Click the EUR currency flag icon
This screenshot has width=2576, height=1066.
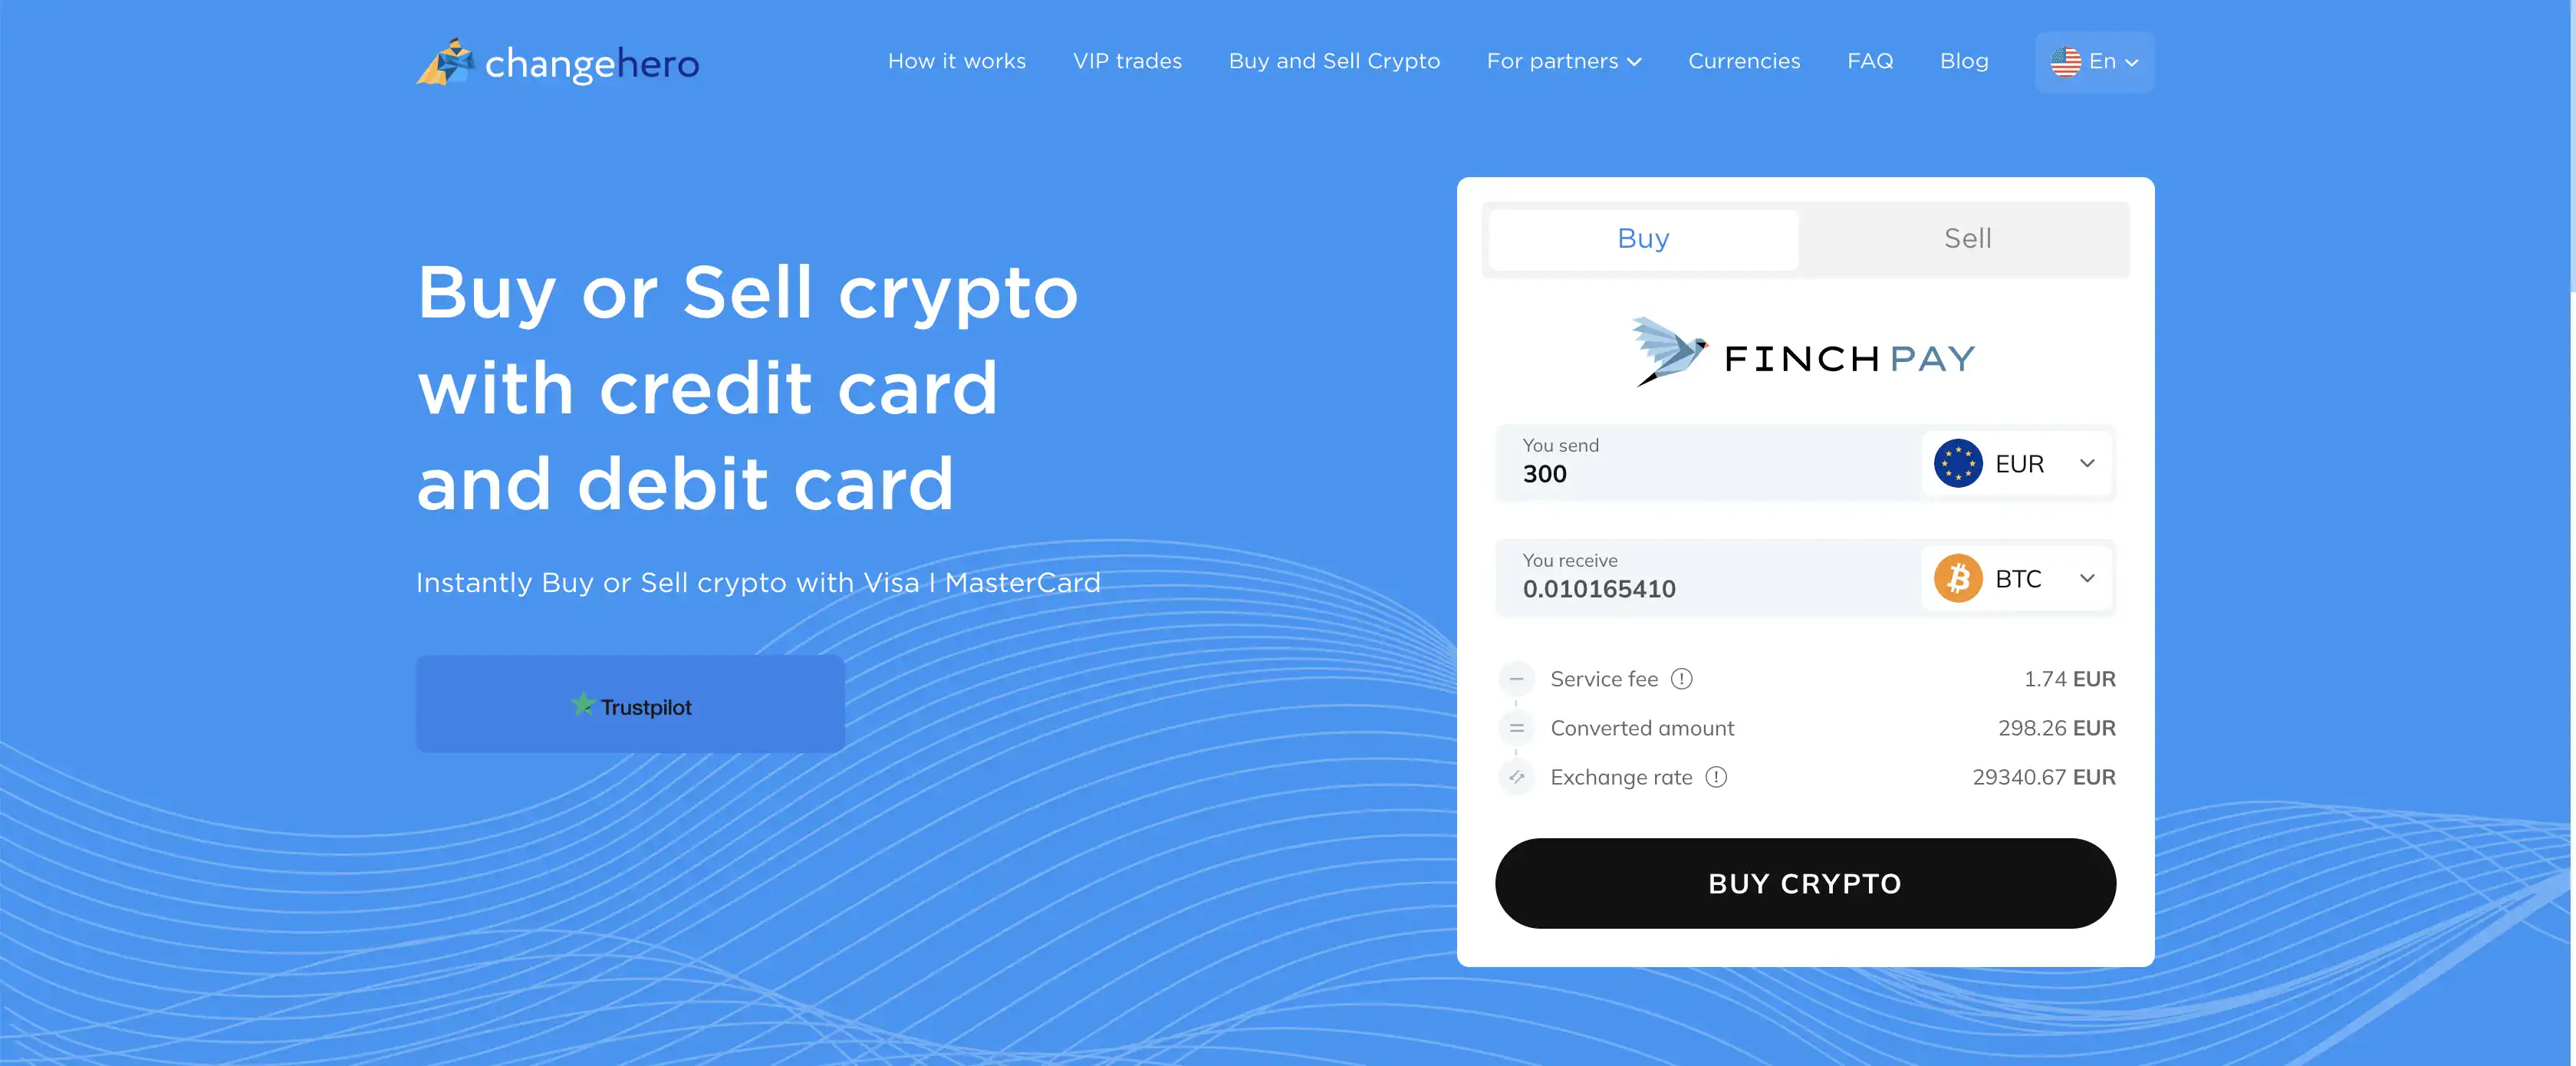(1960, 463)
